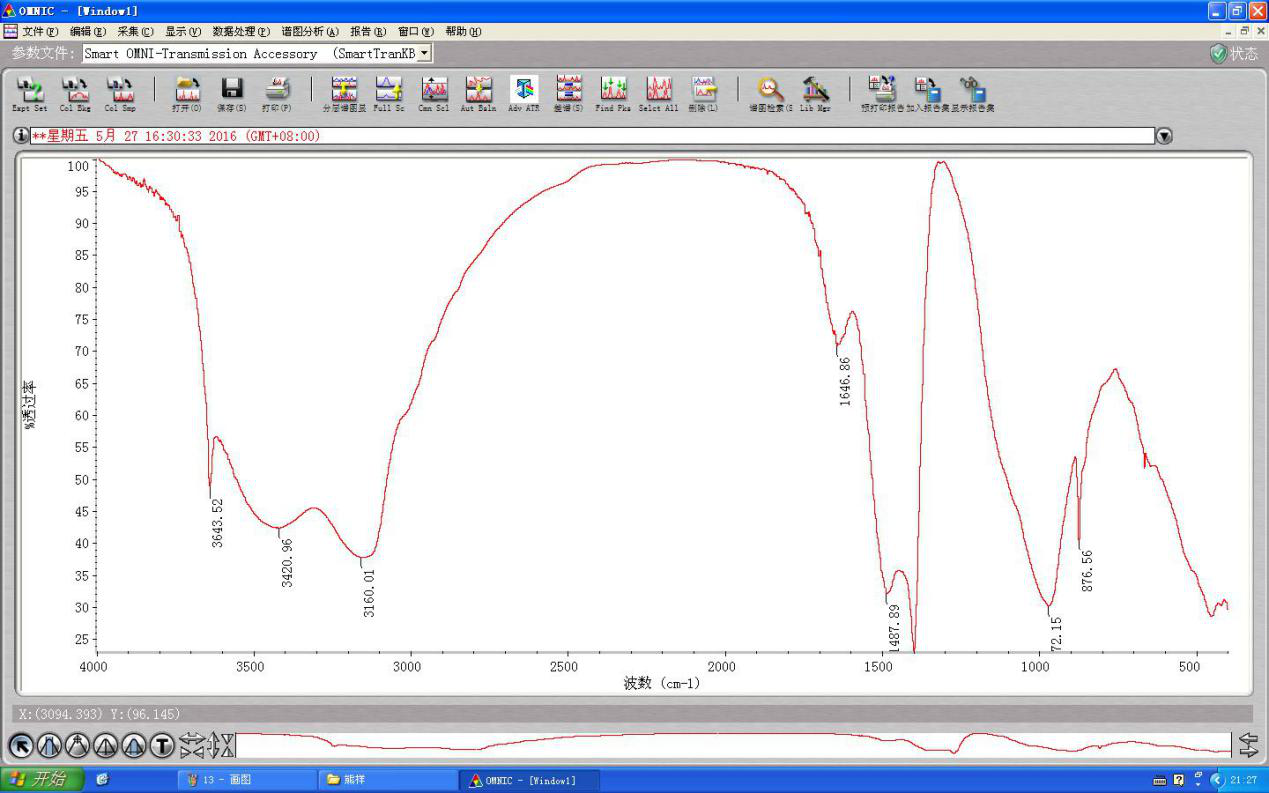Apply Adv ATR correction
This screenshot has width=1269, height=793.
[x=523, y=93]
